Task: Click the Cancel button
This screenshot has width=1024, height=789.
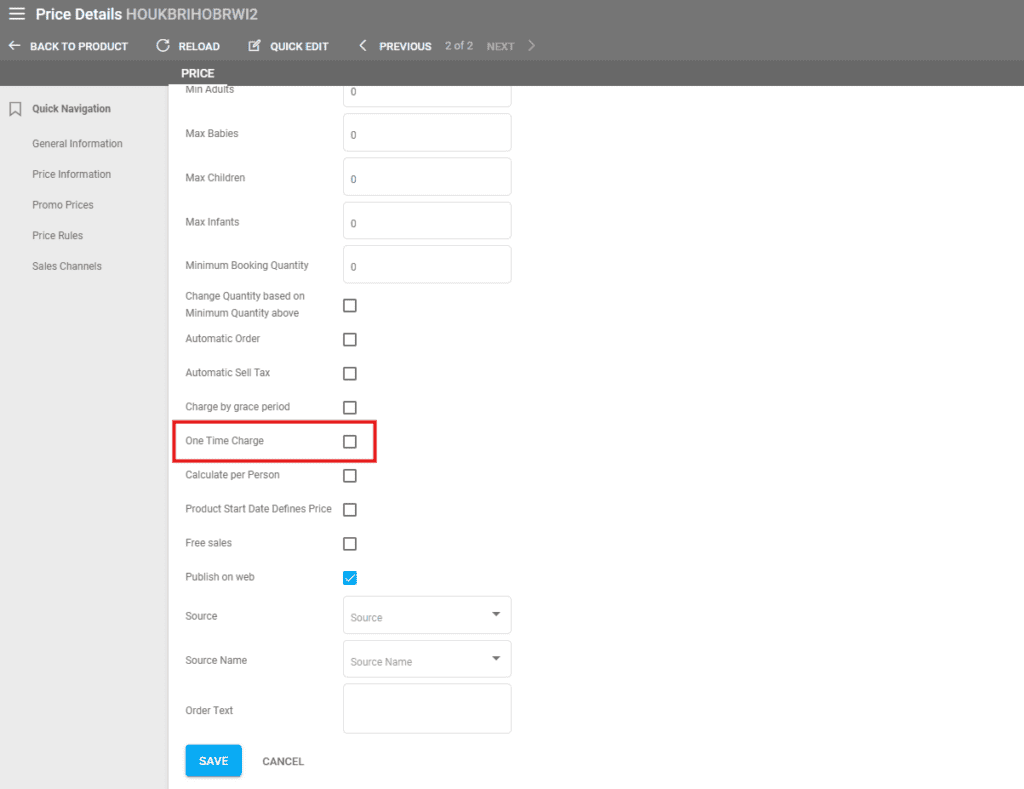Action: pyautogui.click(x=283, y=761)
